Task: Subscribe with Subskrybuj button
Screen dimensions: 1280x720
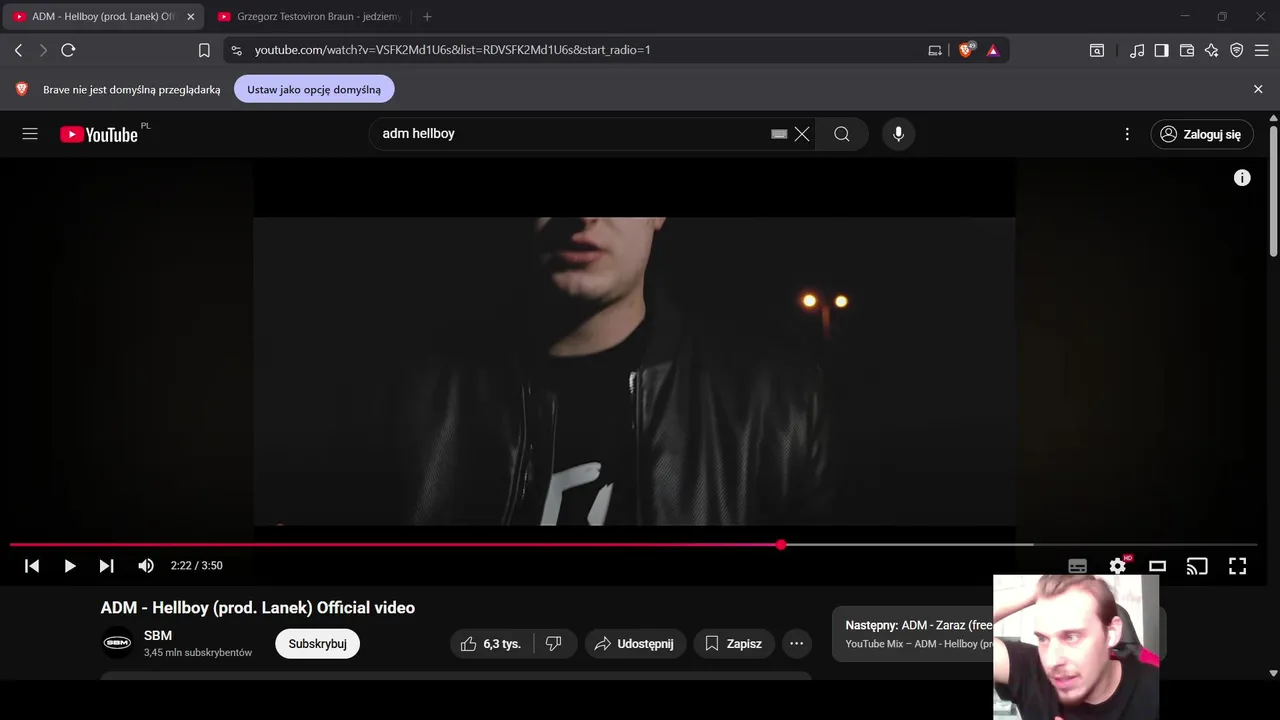Action: (317, 644)
